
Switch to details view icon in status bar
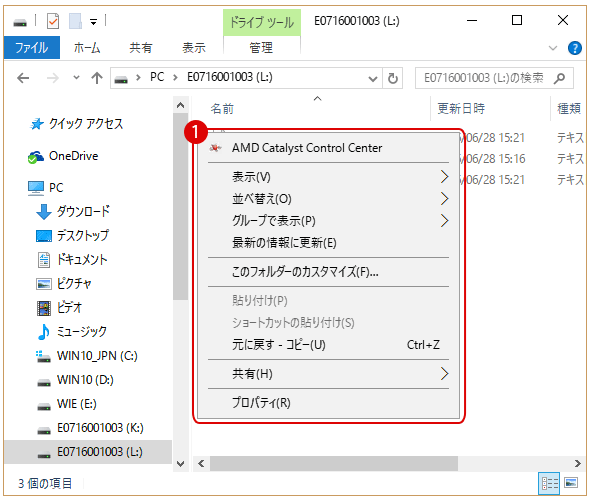click(x=549, y=483)
